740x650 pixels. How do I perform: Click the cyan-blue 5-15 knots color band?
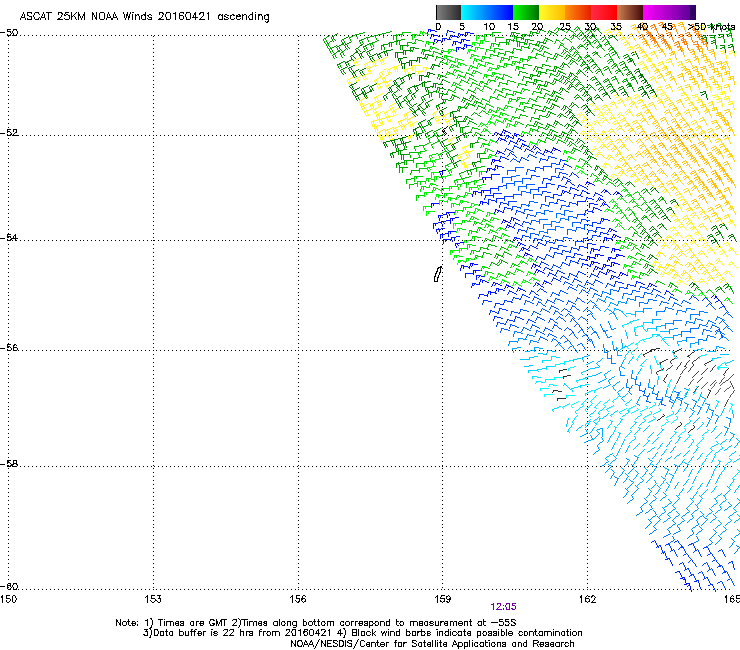(x=487, y=12)
